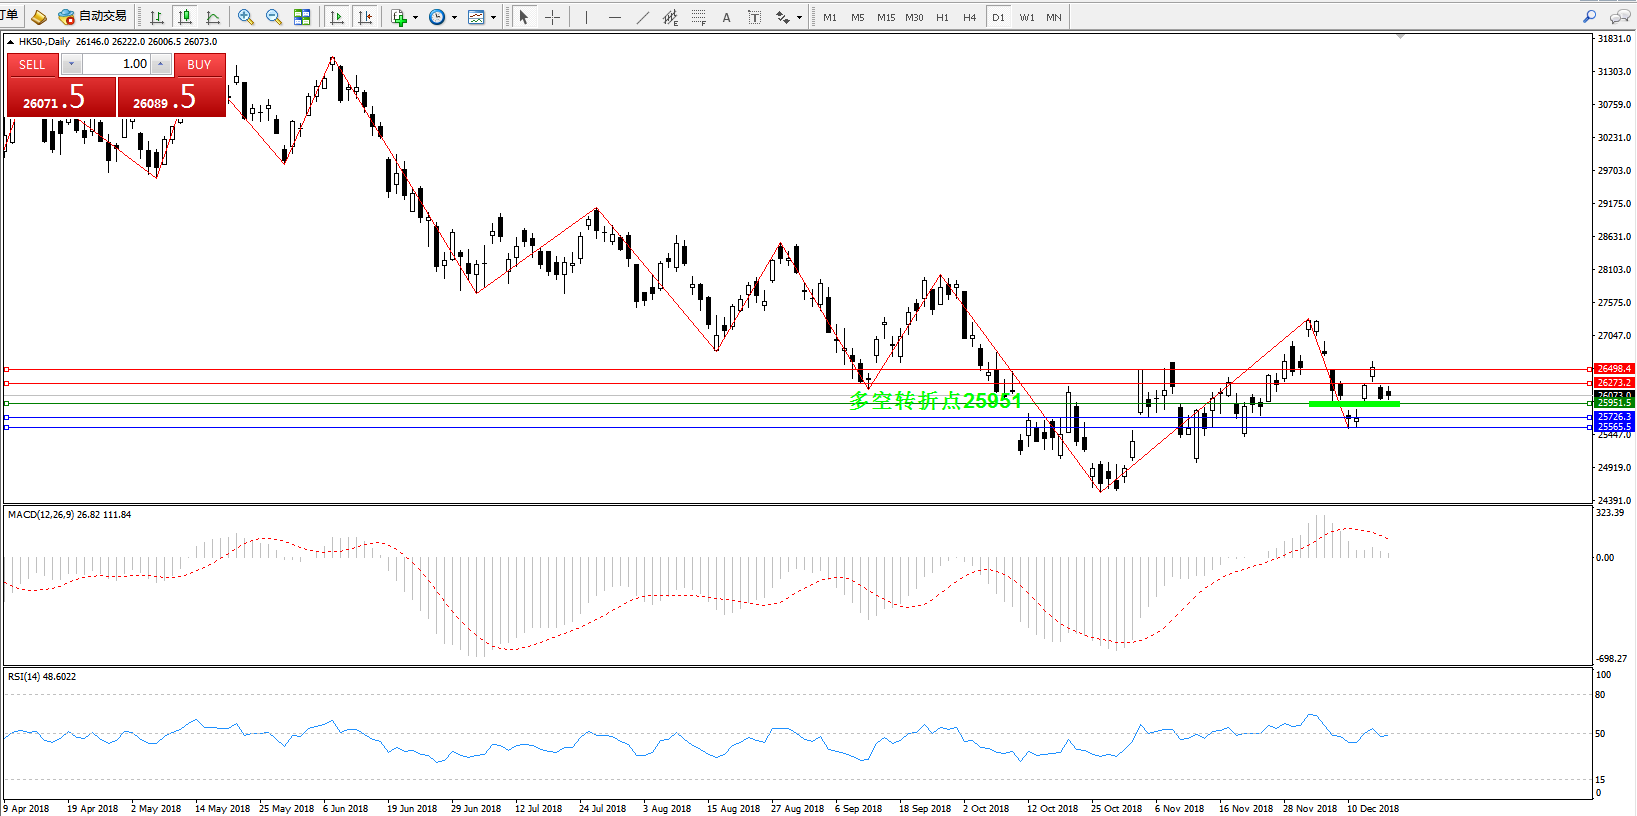The height and width of the screenshot is (816, 1637).
Task: Increase lot volume with the up arrow
Action: point(160,64)
